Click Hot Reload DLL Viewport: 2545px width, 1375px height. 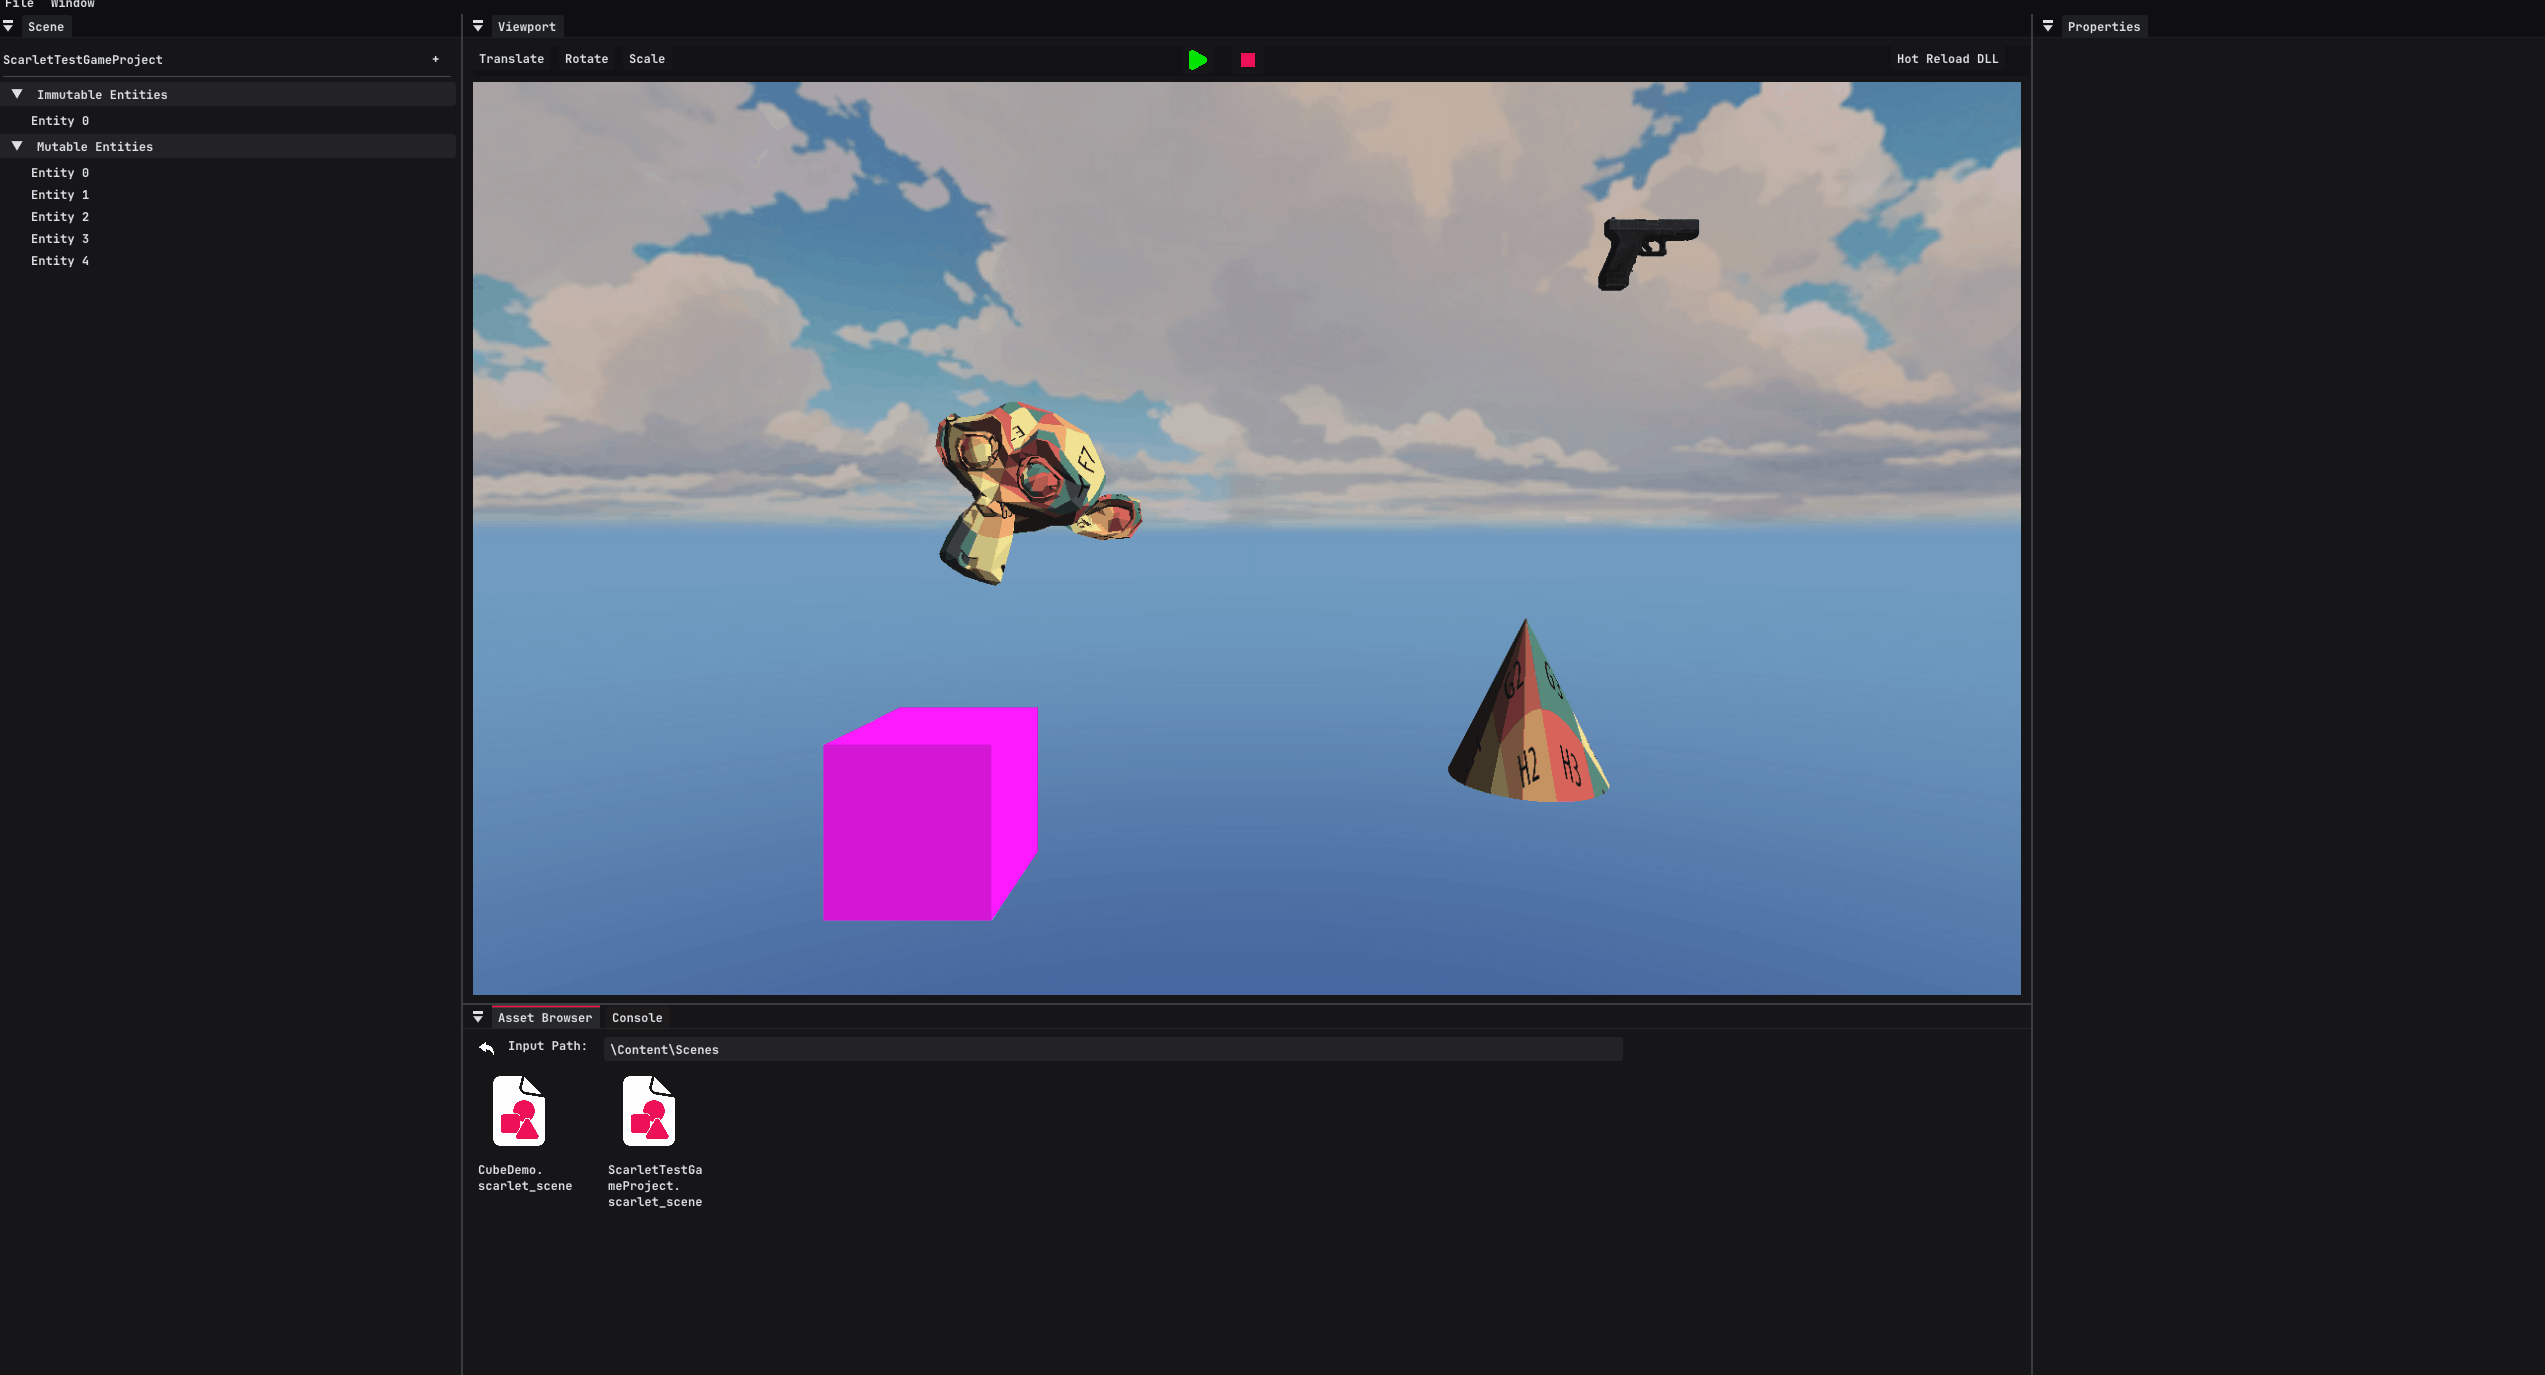tap(1947, 59)
